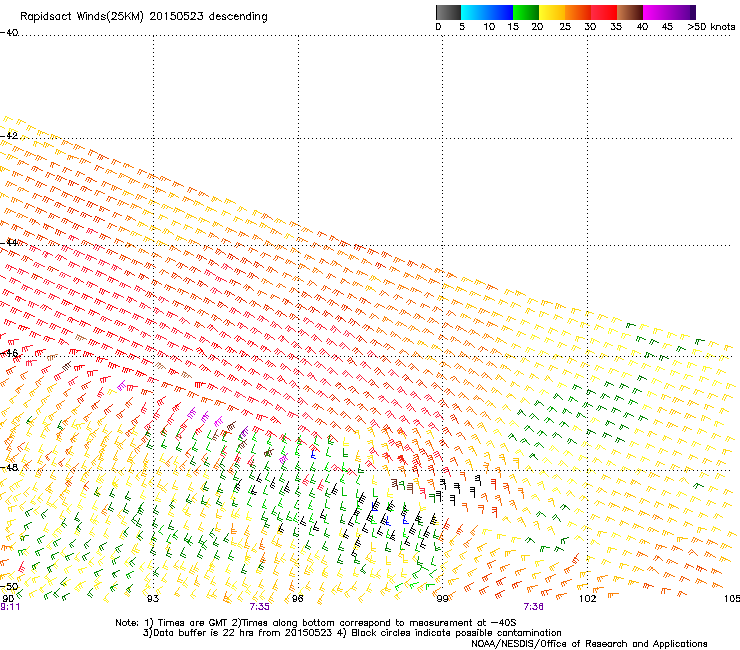This screenshot has width=740, height=650.
Task: Click the cyan-blue 5-15 knots legend segment
Action: [487, 12]
